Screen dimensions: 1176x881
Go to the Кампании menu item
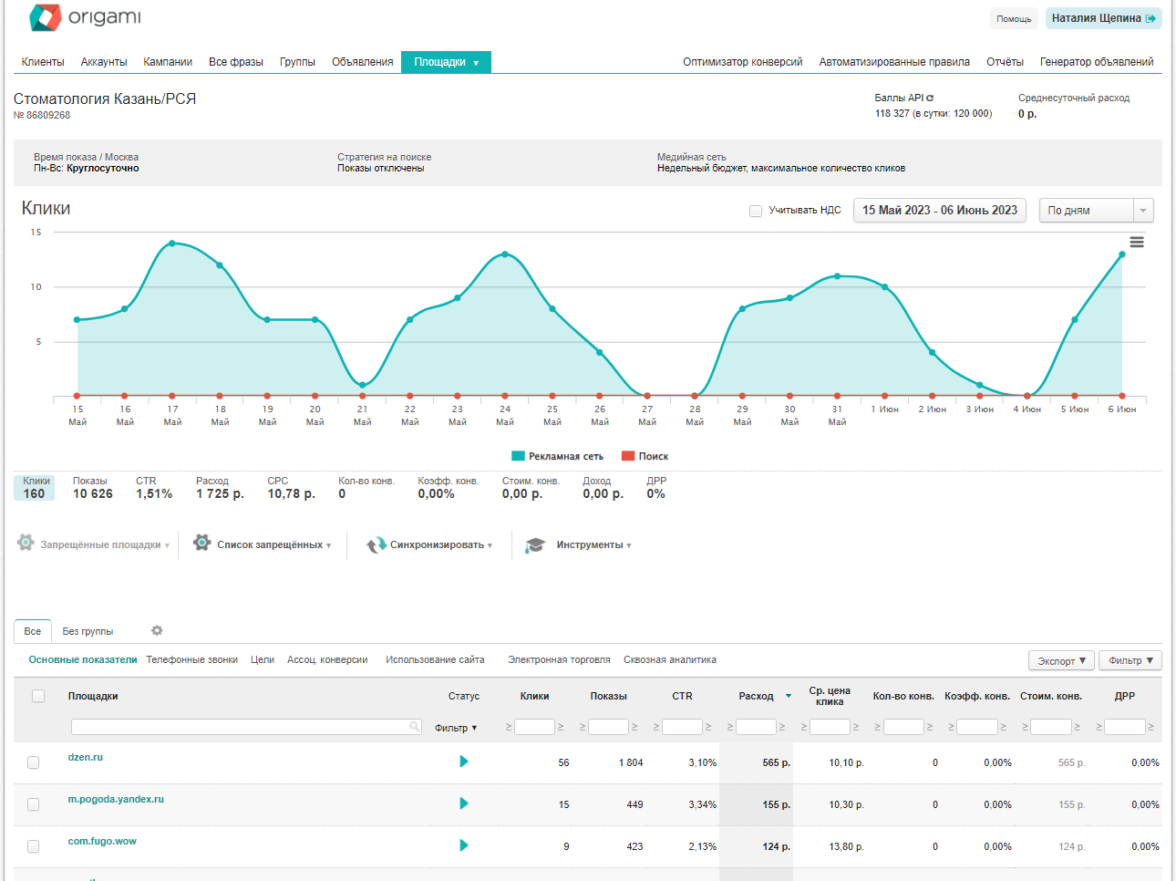168,62
